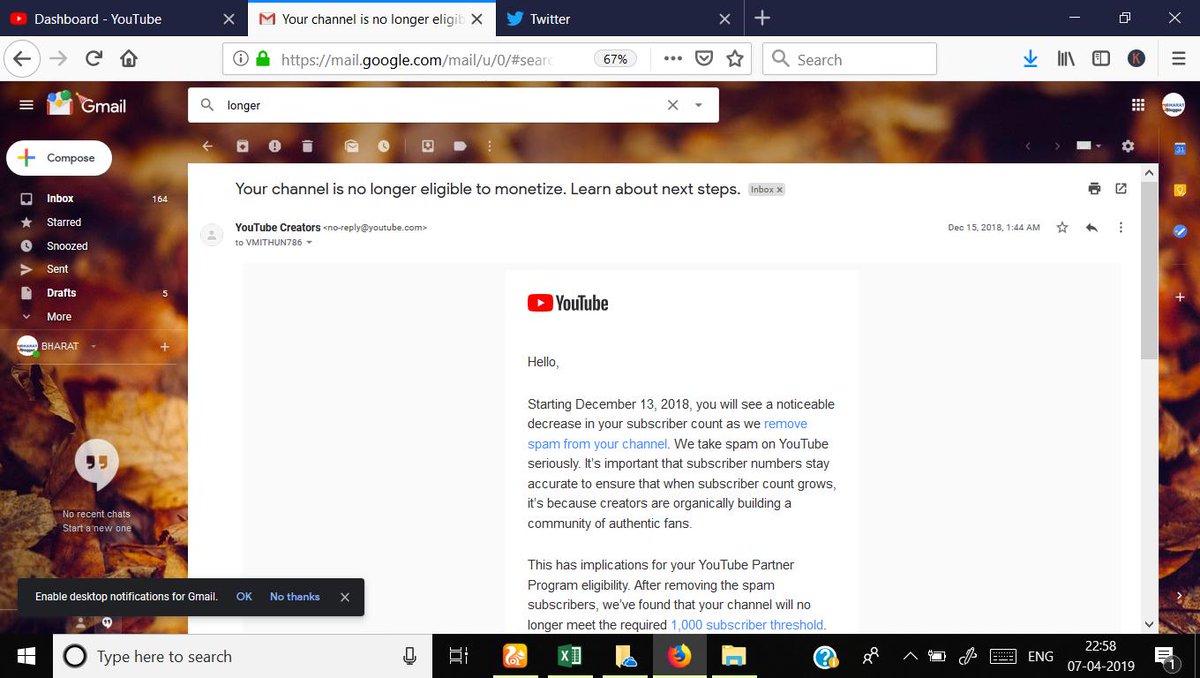Open the Inbox folder
Screen dimensions: 1200x678
click(x=60, y=199)
